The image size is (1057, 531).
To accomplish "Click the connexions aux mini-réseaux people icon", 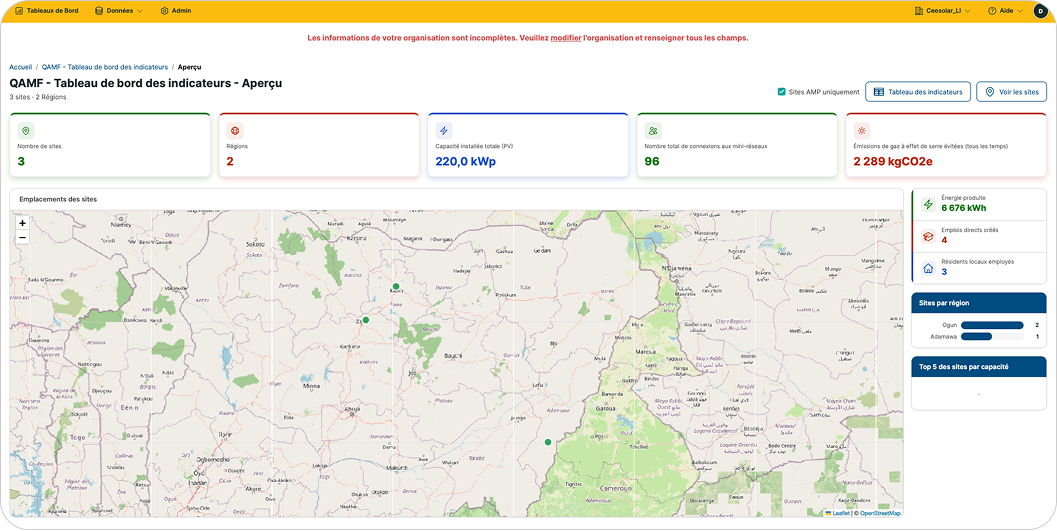I will [x=653, y=131].
